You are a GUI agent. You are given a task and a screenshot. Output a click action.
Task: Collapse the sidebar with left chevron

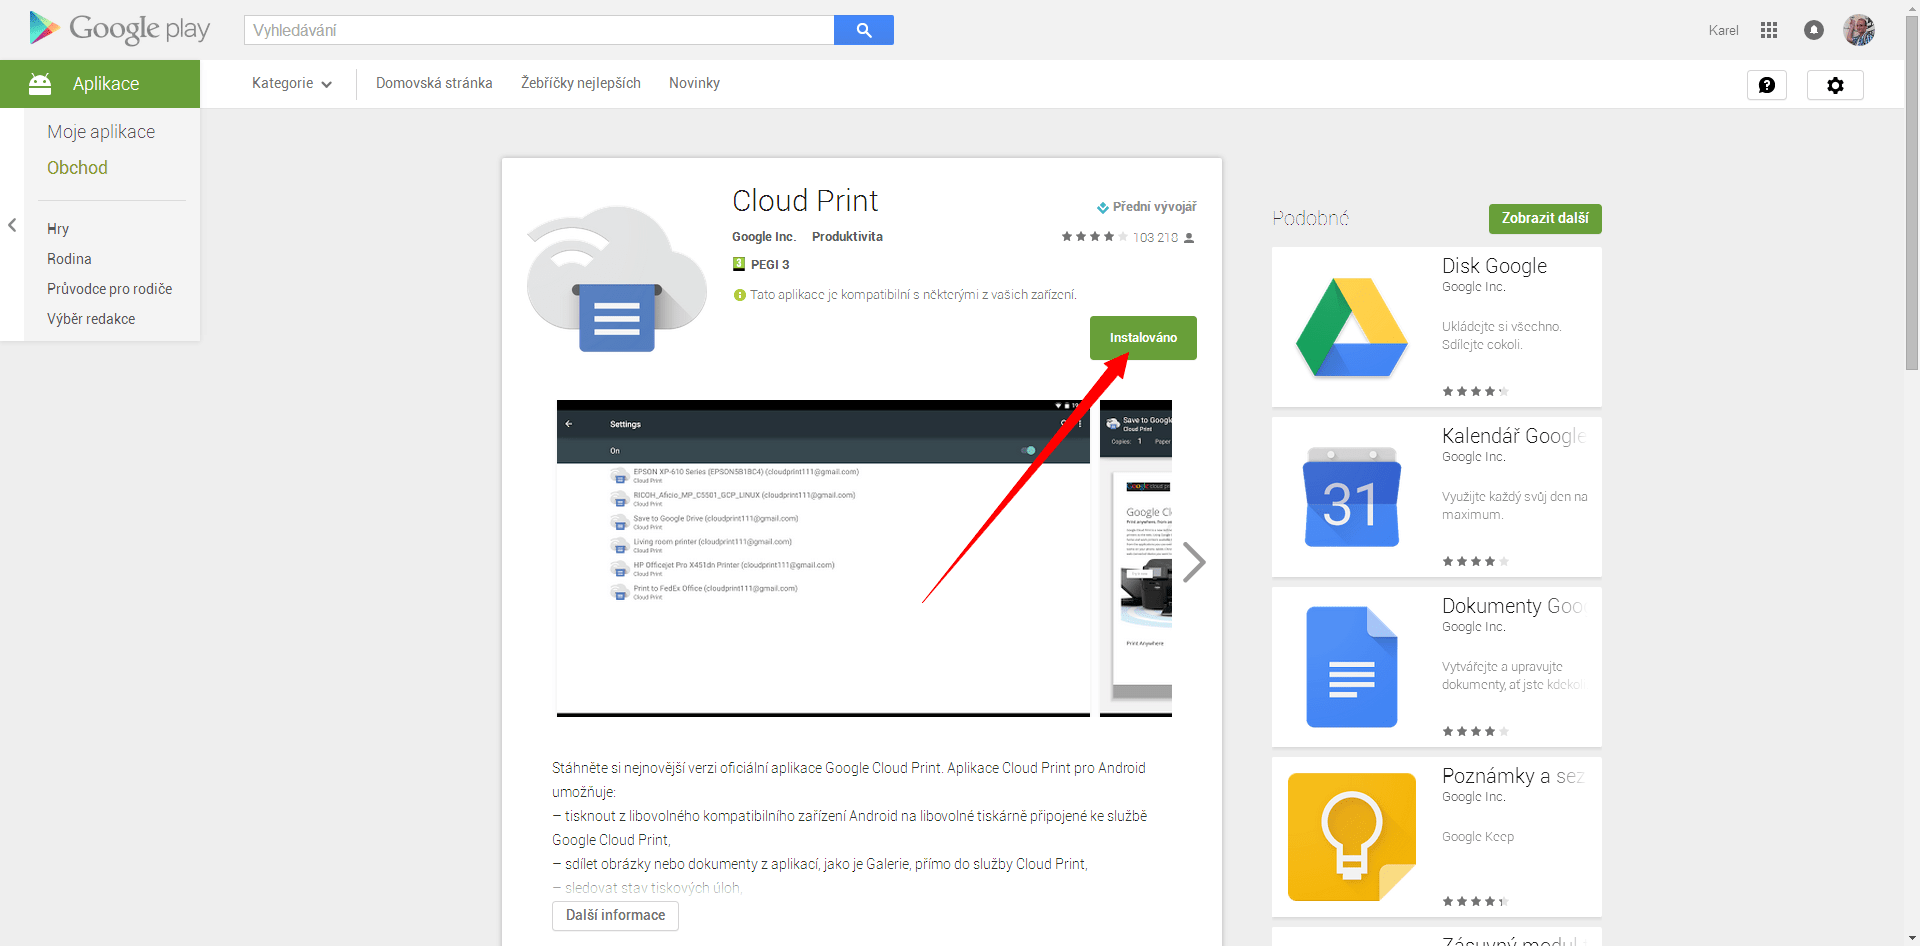pos(12,225)
